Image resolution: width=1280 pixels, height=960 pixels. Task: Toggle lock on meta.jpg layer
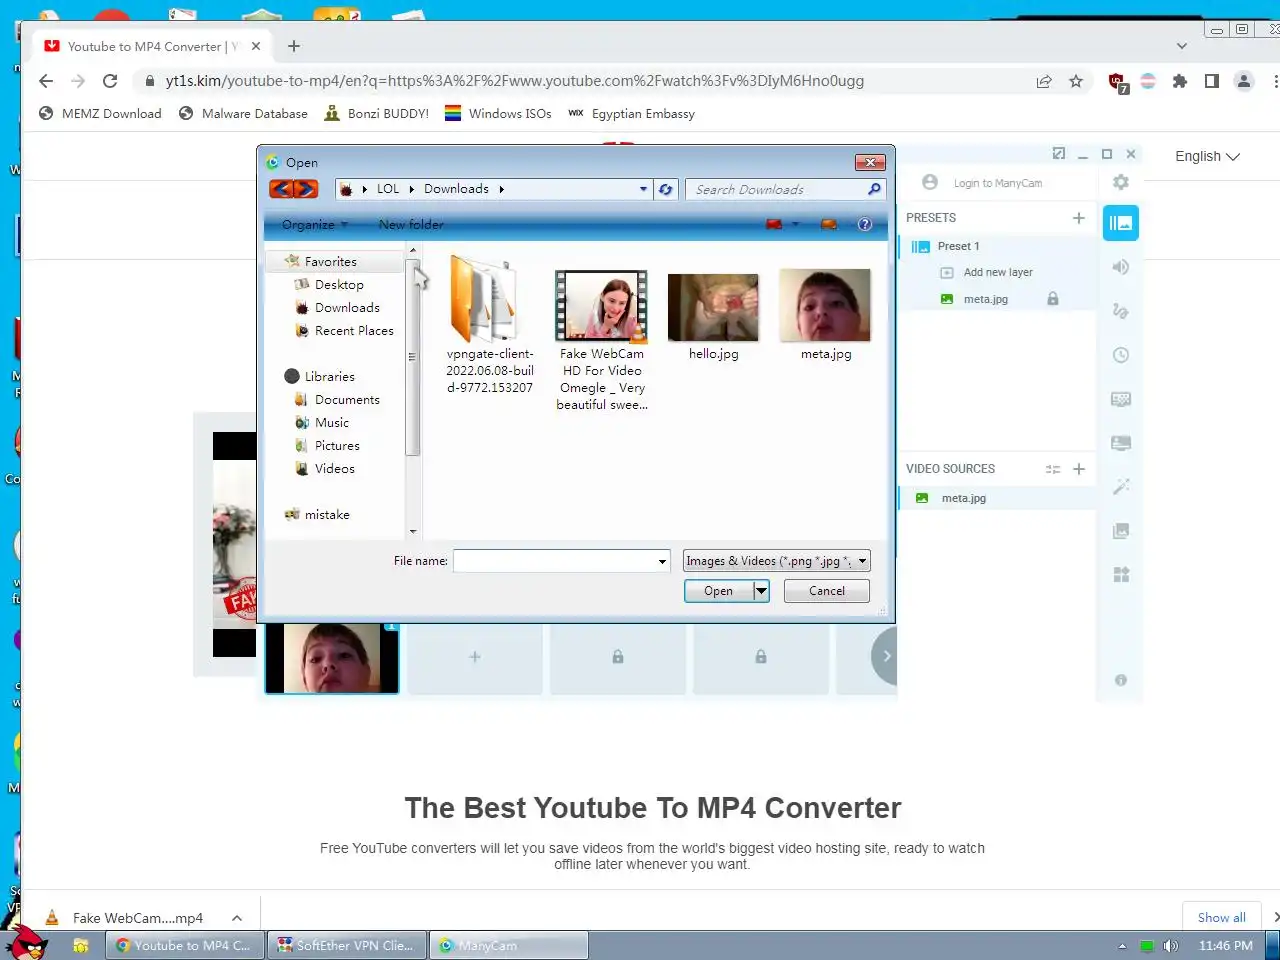tap(1053, 299)
